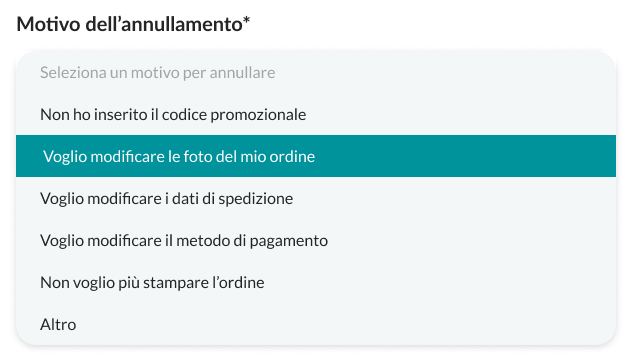
Task: Click the option mentioning 'spedizione'
Action: pos(316,198)
